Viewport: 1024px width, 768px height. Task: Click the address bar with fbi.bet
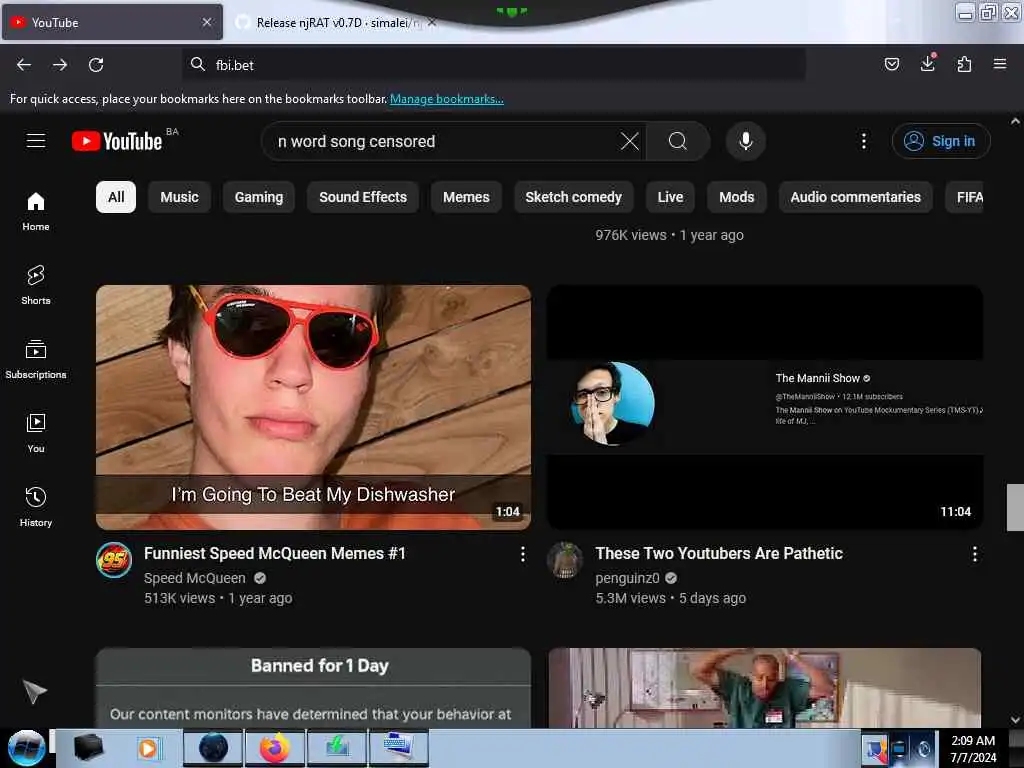tap(494, 65)
